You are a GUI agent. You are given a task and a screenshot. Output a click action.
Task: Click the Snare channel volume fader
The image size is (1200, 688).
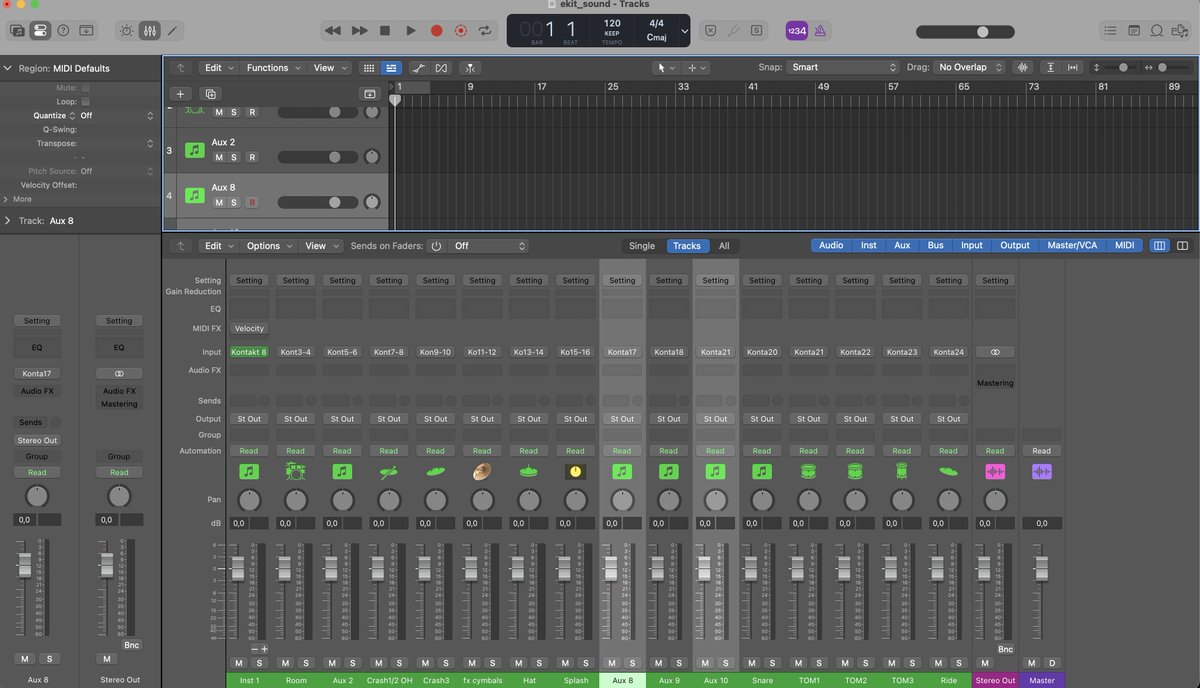tap(750, 569)
